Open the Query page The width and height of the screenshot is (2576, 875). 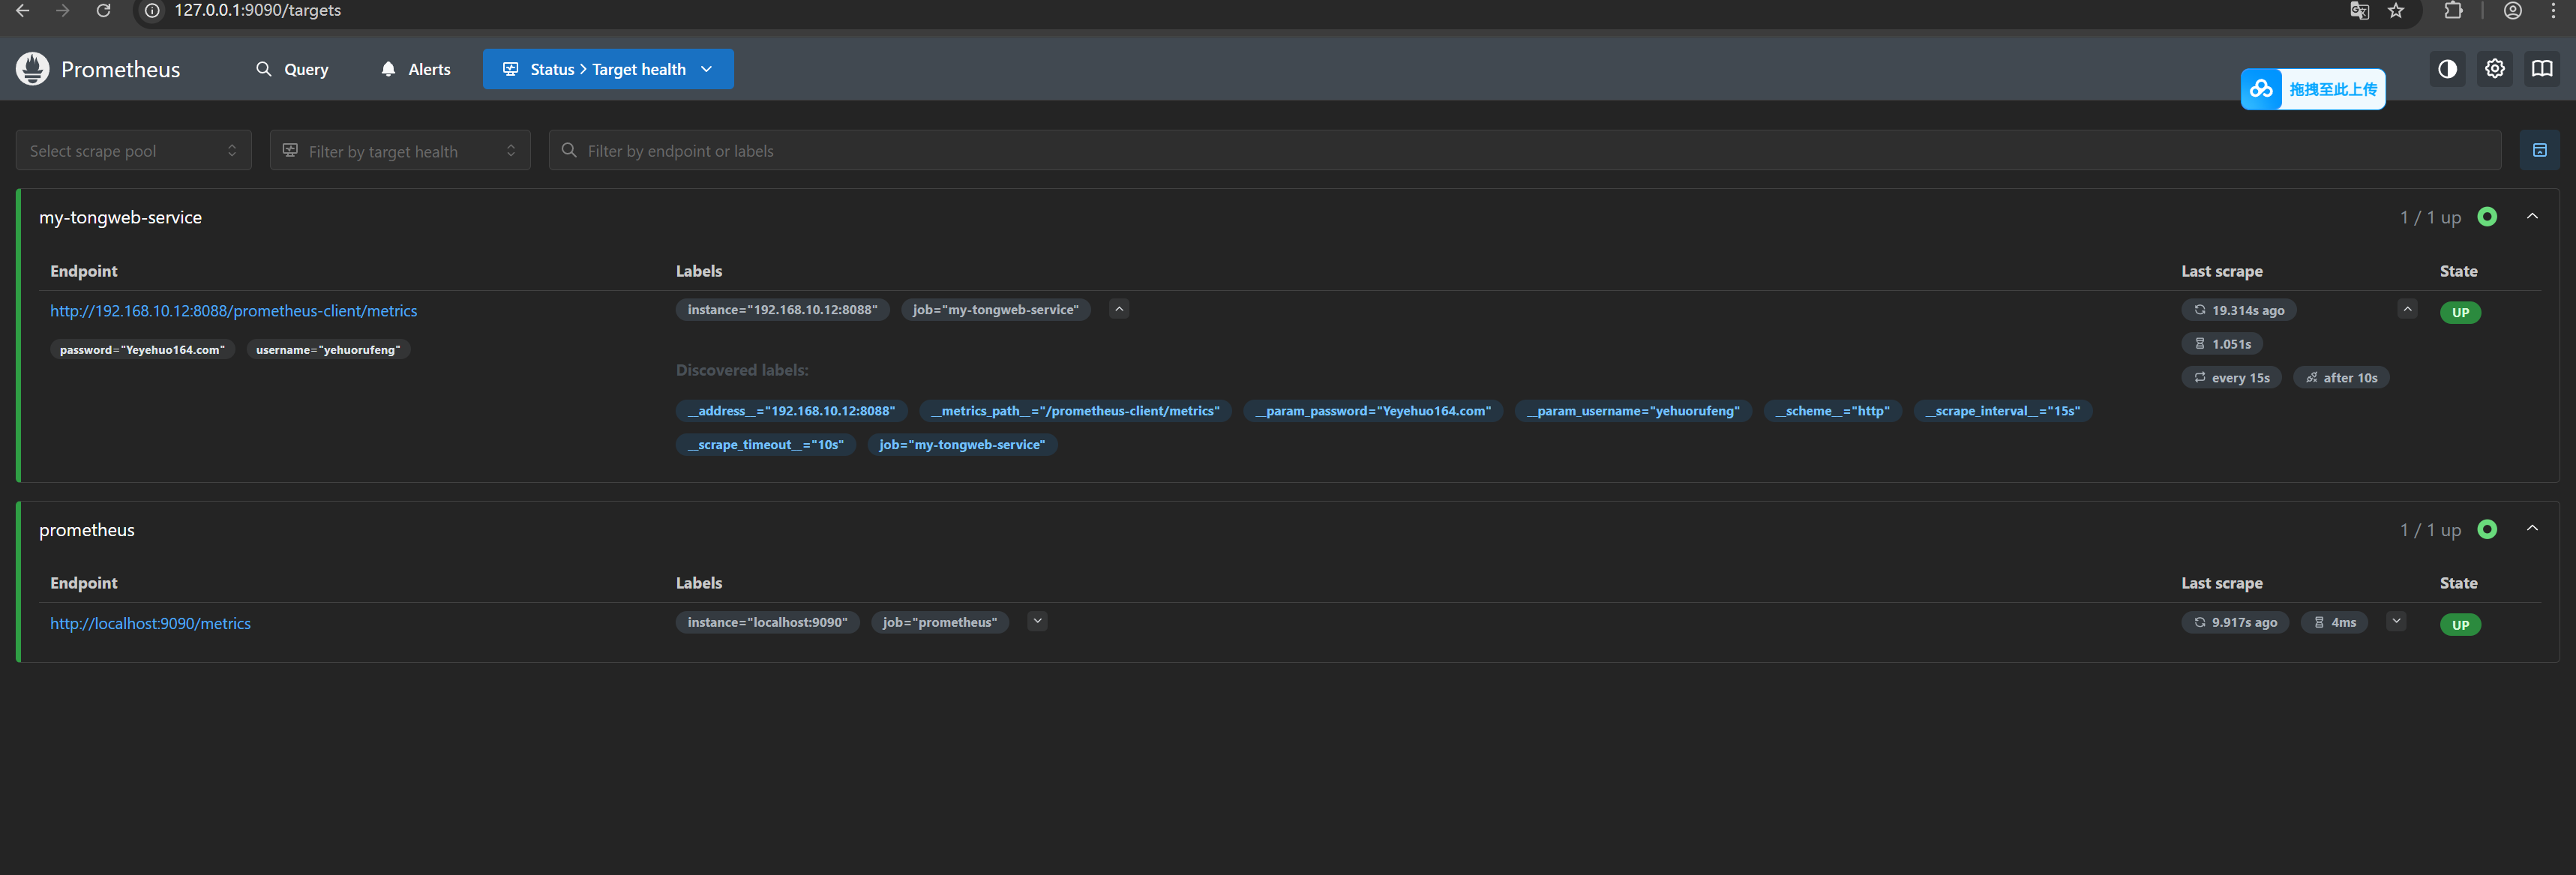(x=292, y=69)
